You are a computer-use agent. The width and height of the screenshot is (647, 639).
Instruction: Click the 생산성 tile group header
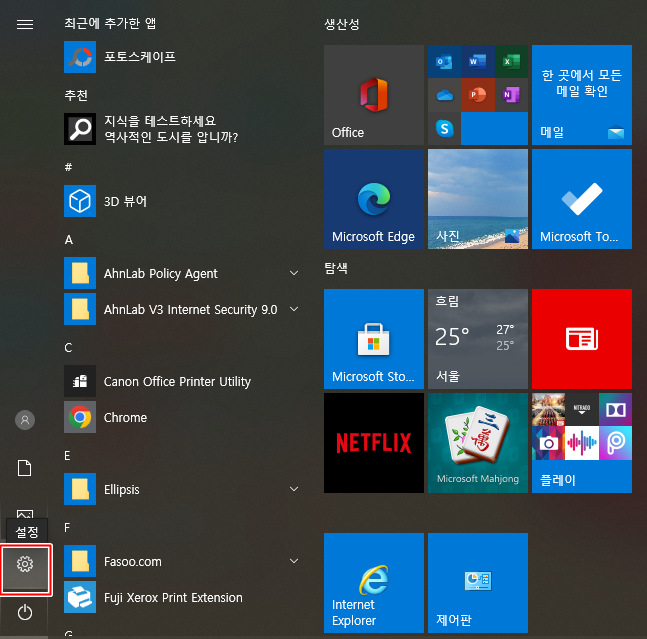pos(342,24)
